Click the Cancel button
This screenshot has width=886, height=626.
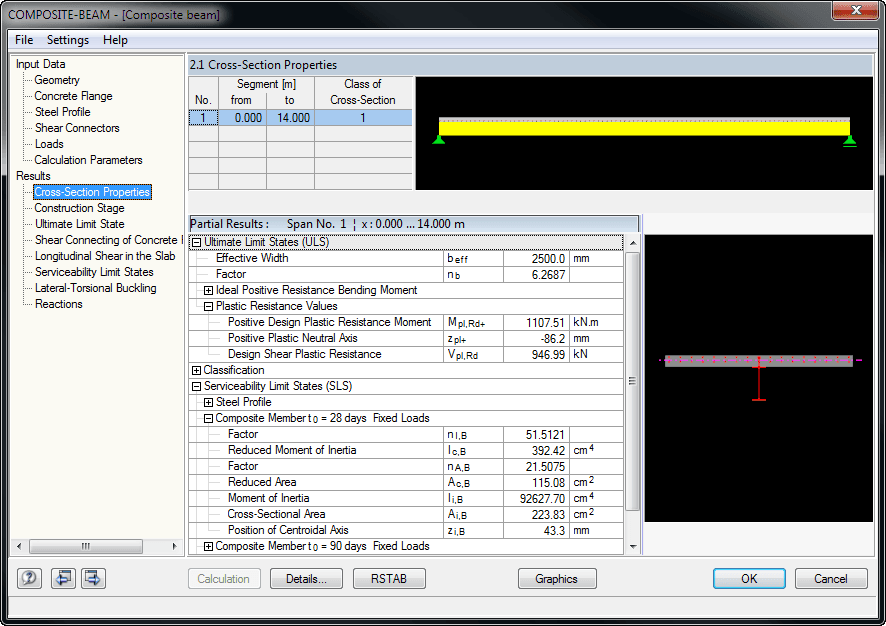[x=831, y=579]
